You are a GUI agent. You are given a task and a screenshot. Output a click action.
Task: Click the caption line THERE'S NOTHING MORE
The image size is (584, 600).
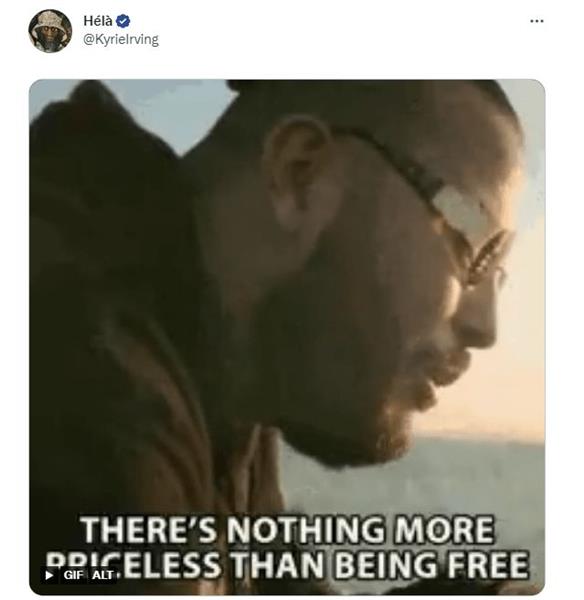(287, 529)
